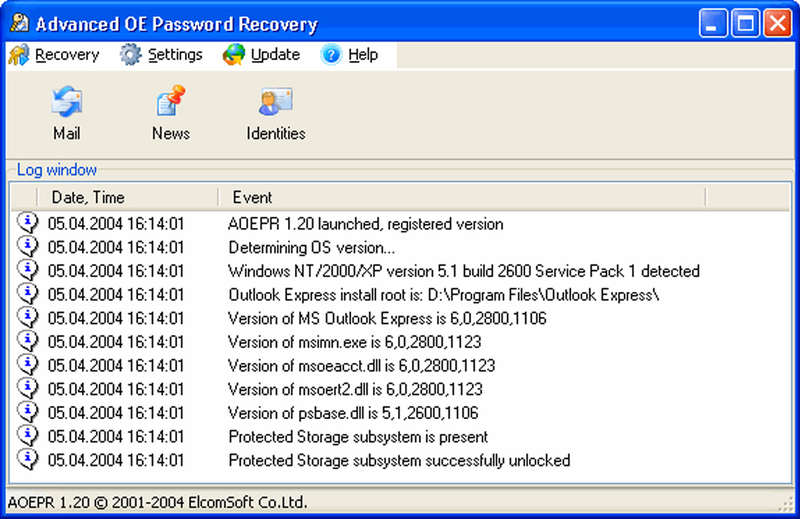Image resolution: width=800 pixels, height=519 pixels.
Task: Click the Event column header
Action: (x=462, y=197)
